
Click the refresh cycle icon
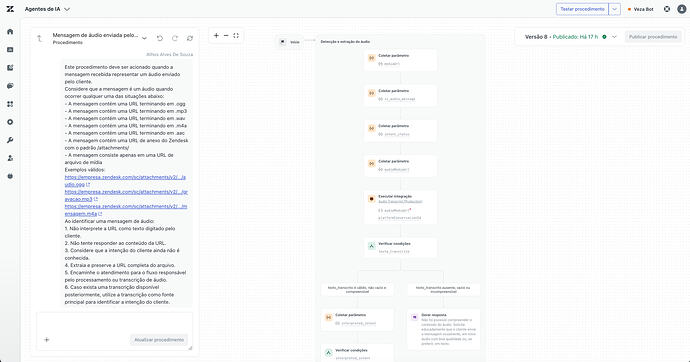190,38
